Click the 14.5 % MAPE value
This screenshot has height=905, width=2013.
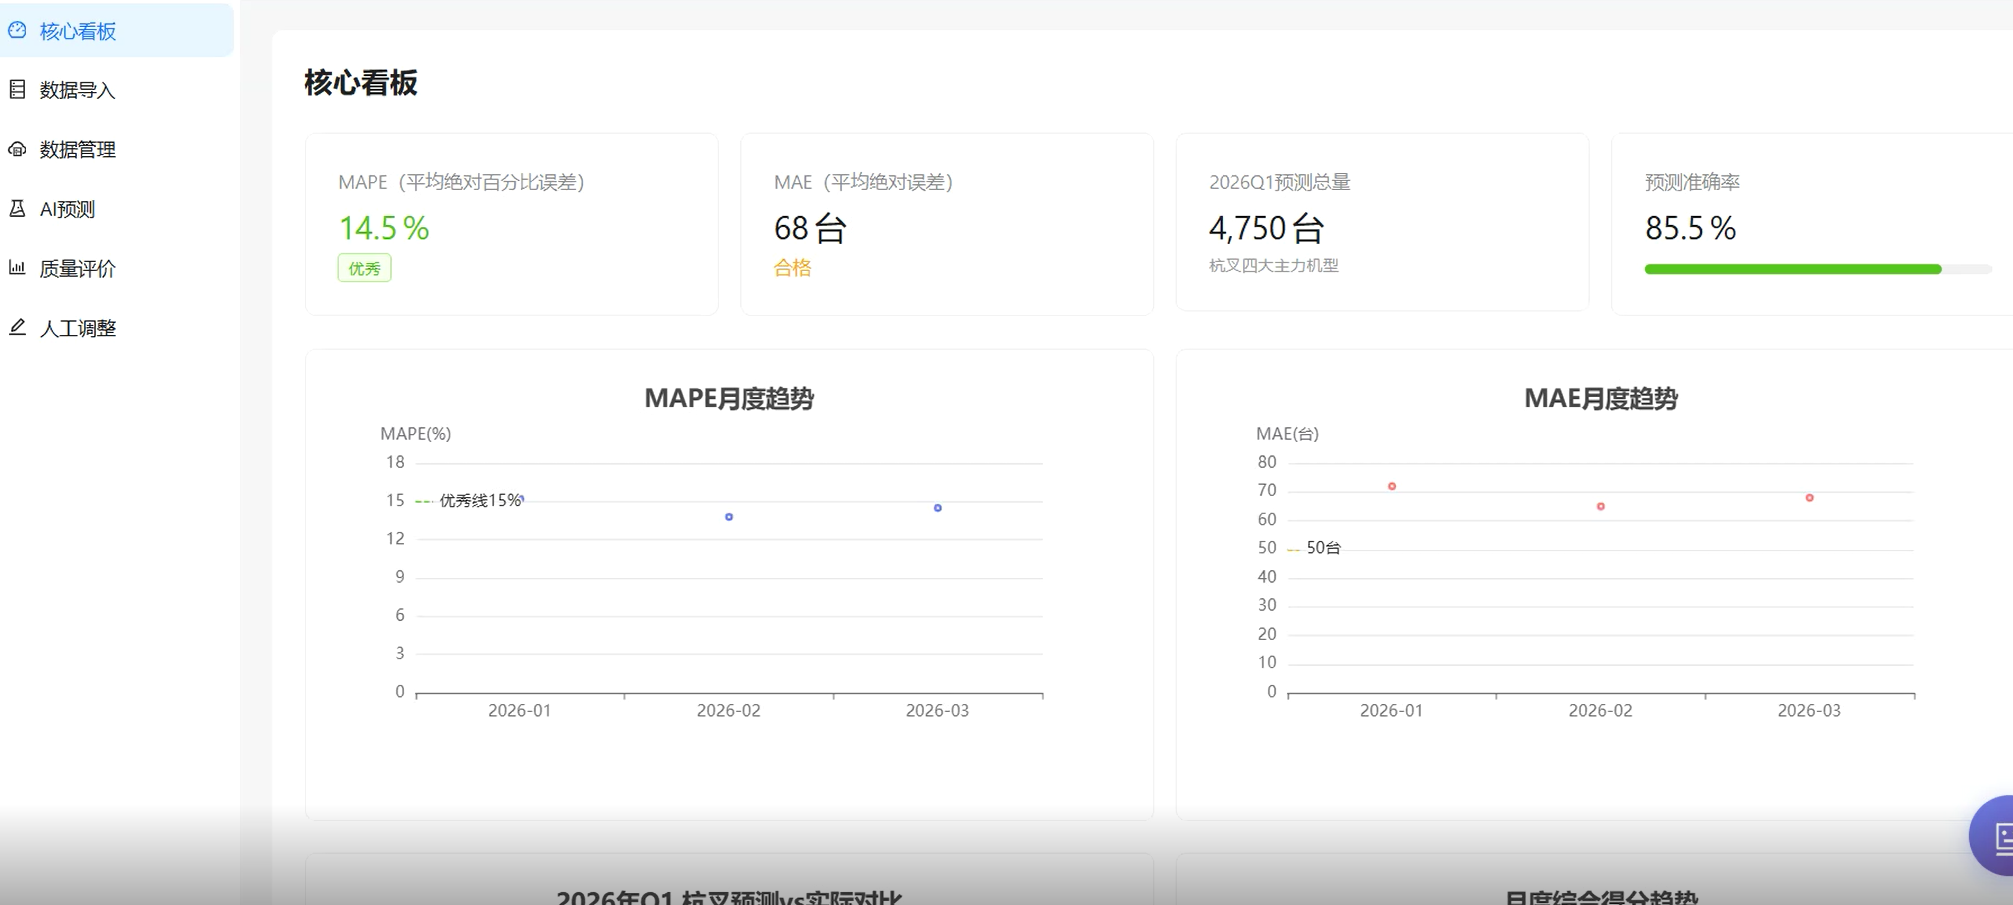(x=384, y=228)
